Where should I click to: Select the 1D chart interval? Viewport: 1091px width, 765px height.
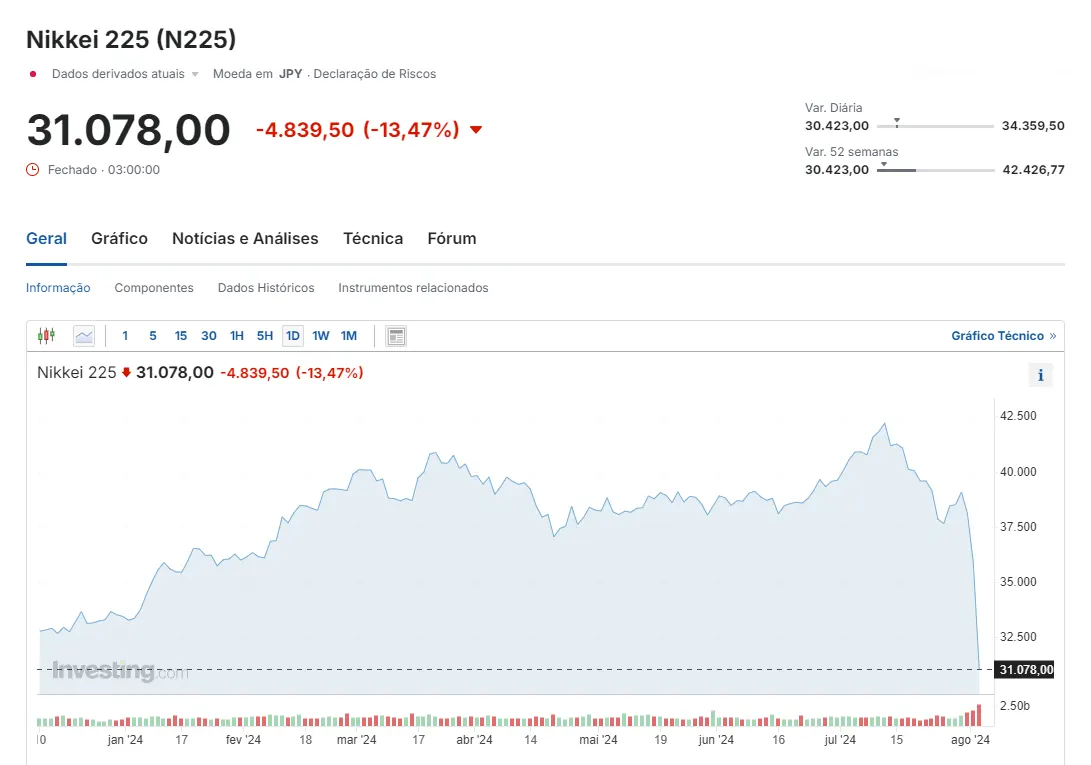[293, 336]
